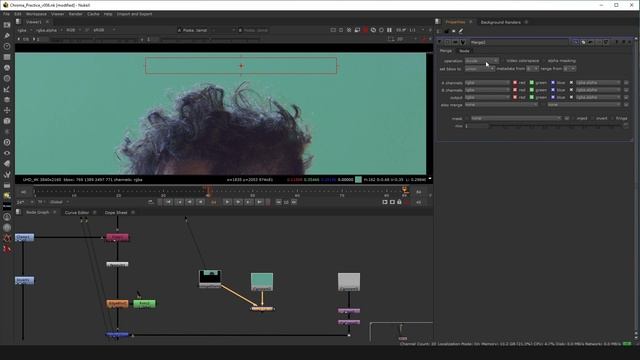The image size is (640, 360).
Task: Select the teal Constant node thumbnail
Action: [262, 282]
